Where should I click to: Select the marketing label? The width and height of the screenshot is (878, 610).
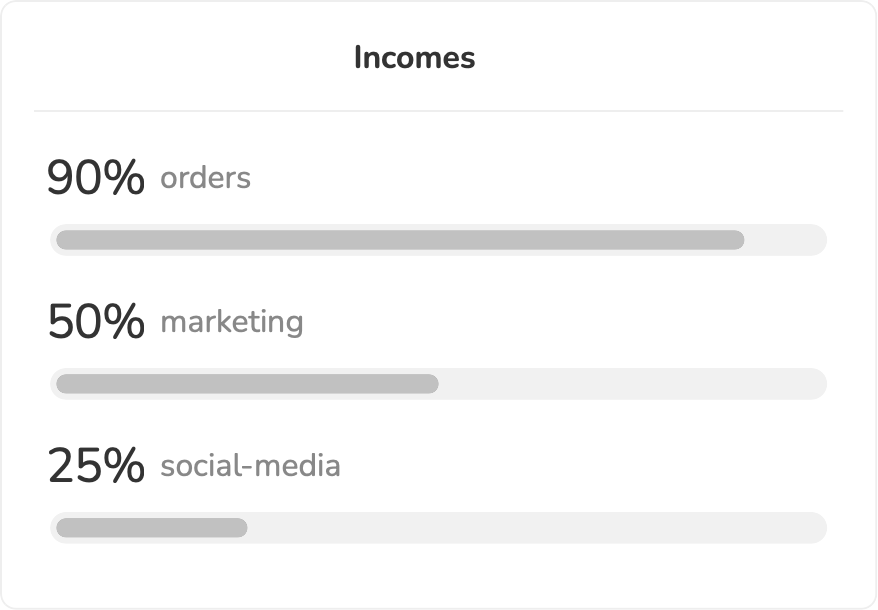click(x=231, y=322)
